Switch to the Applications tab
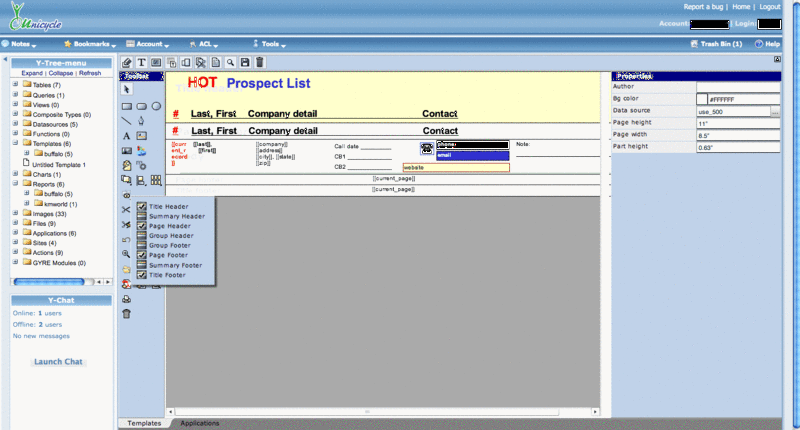 199,424
